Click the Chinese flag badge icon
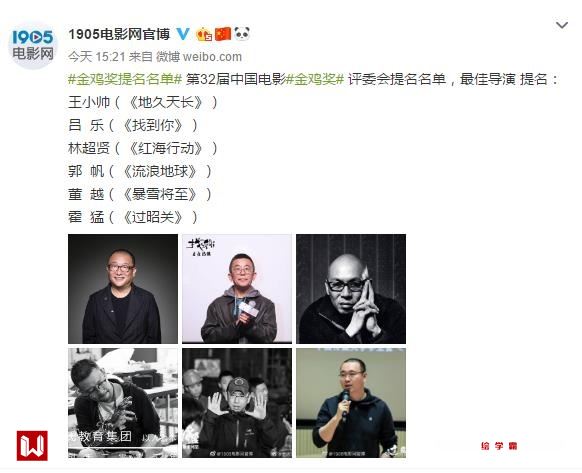 click(223, 34)
